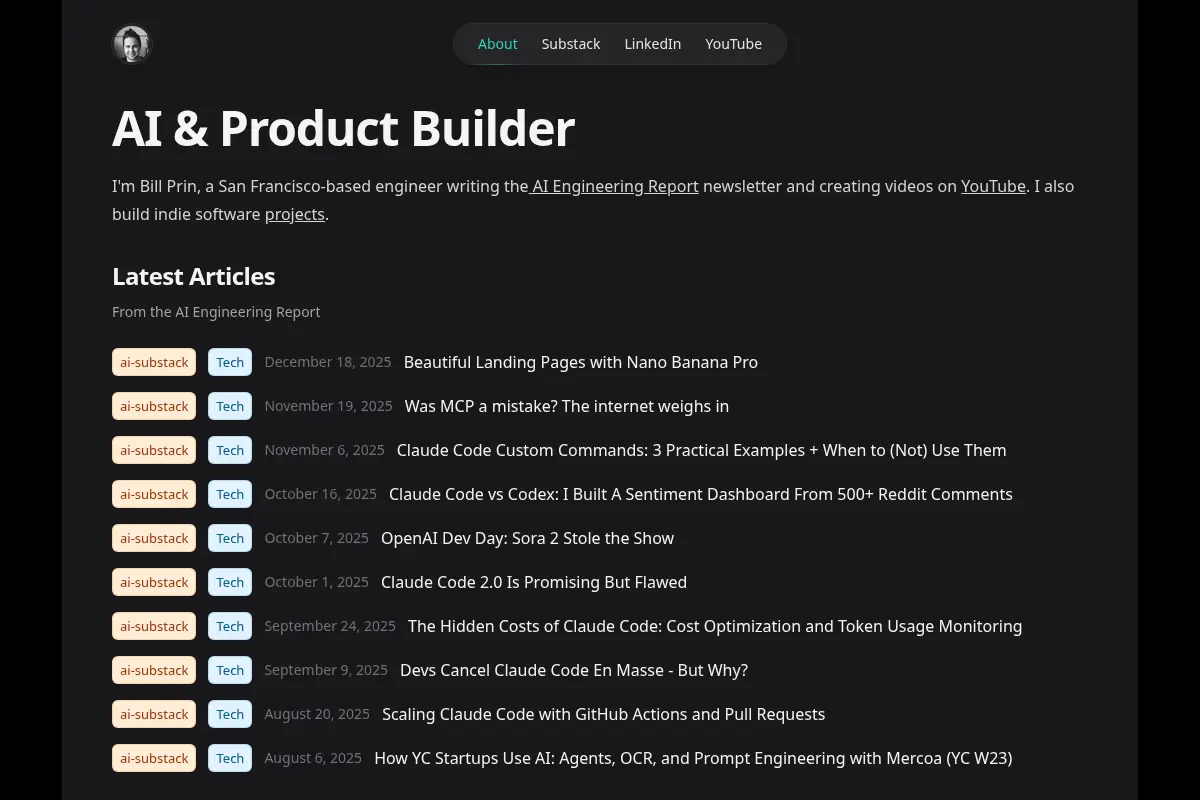Viewport: 1200px width, 800px height.
Task: Click Tech tag on August 6 row
Action: tap(230, 758)
